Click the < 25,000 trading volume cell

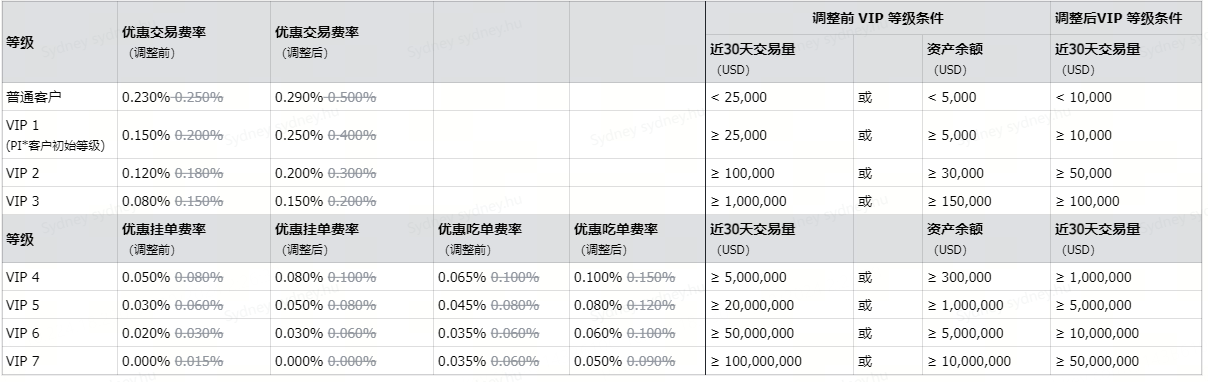[x=779, y=97]
